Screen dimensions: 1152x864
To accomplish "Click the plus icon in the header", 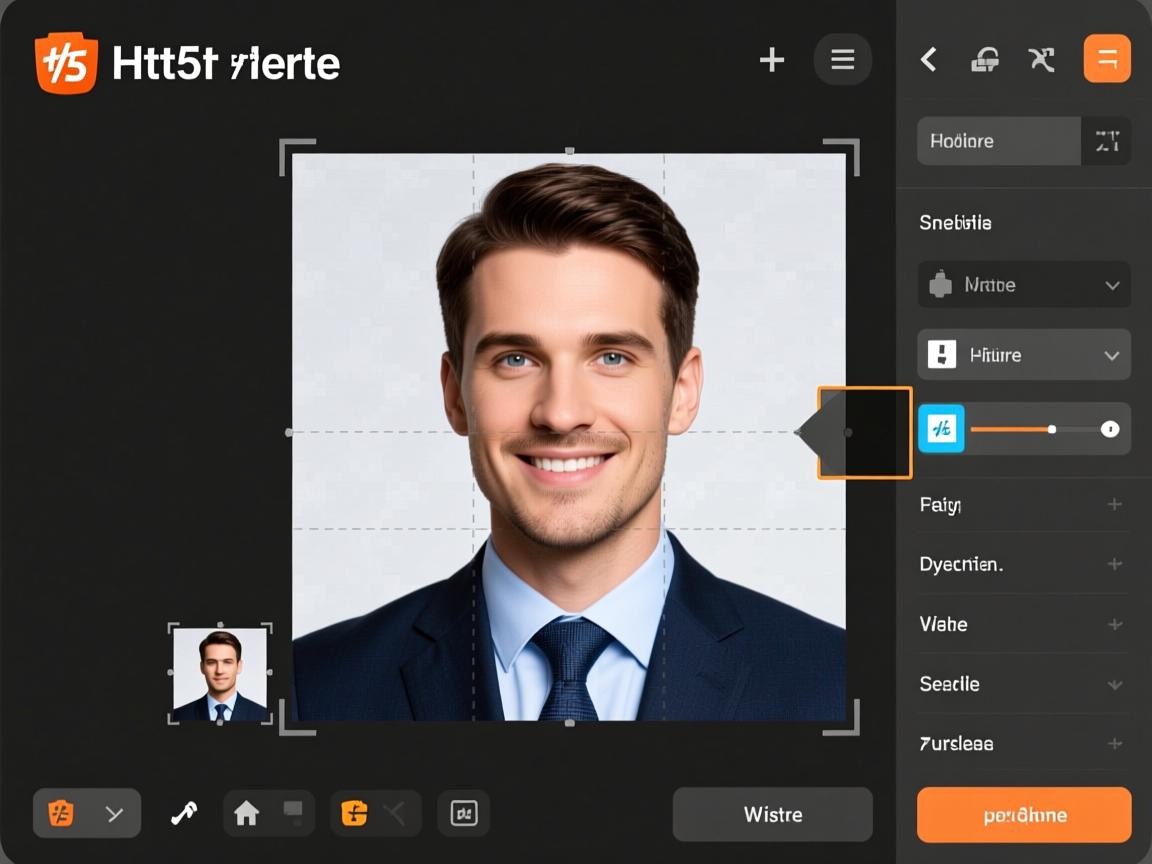I will click(x=771, y=60).
